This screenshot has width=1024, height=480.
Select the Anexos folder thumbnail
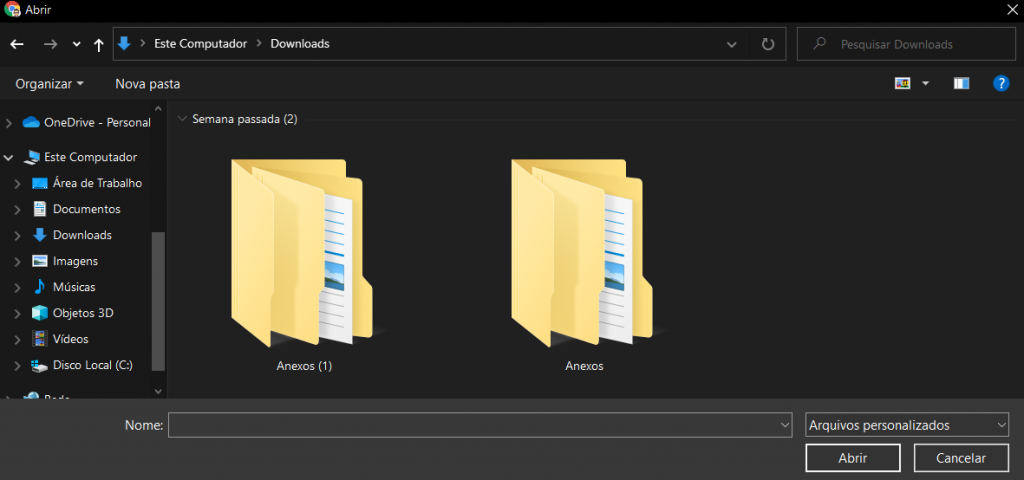tap(583, 255)
